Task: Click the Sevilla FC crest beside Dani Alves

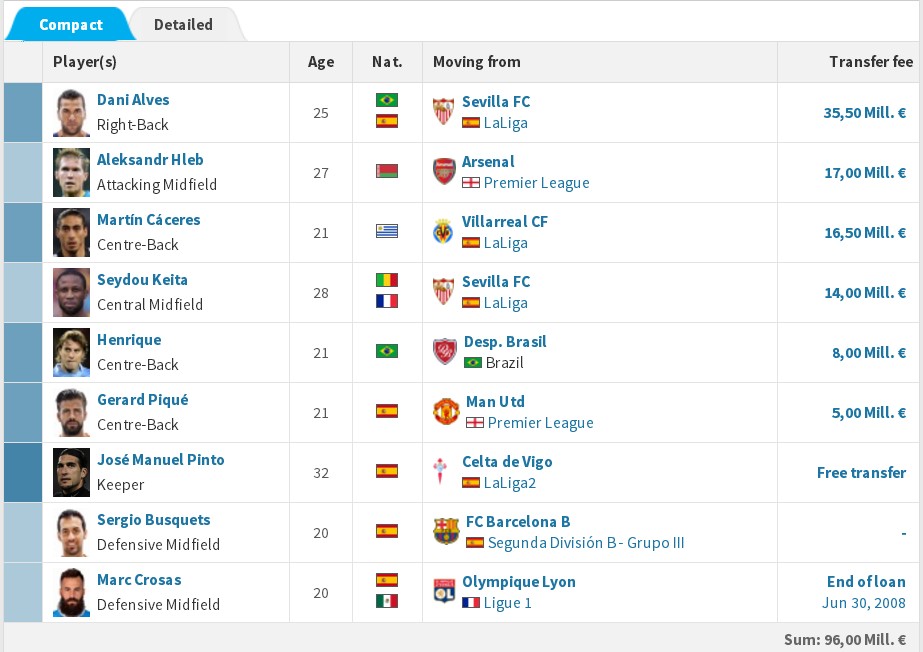Action: click(x=443, y=111)
